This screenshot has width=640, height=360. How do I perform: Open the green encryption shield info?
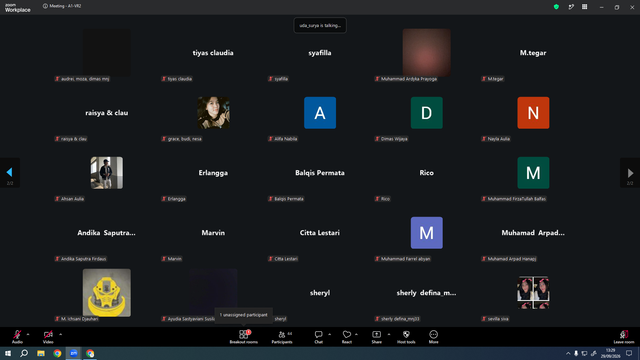pyautogui.click(x=556, y=7)
